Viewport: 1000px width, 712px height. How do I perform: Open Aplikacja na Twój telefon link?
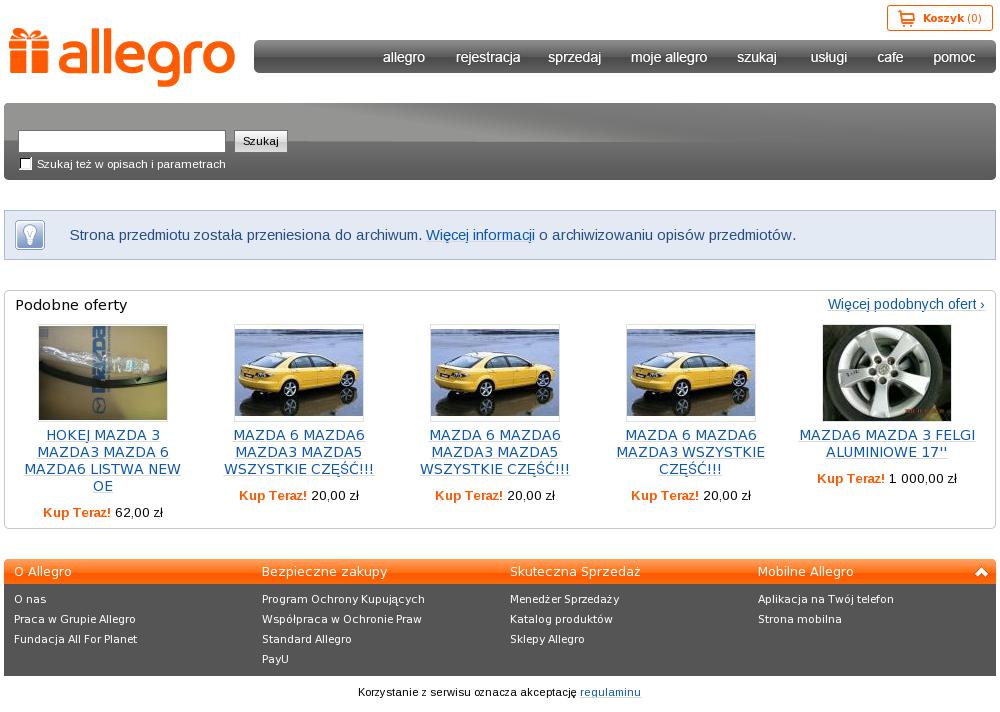[826, 599]
